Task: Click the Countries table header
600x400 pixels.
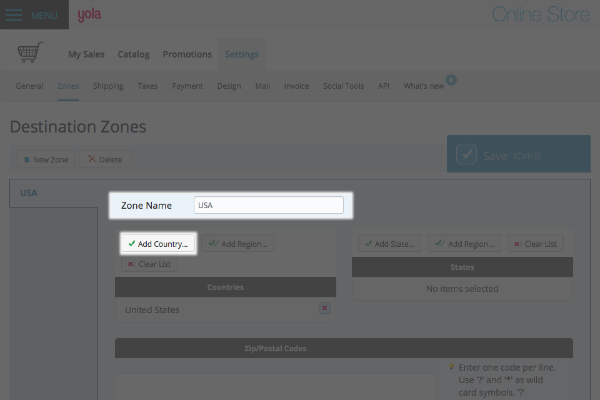Action: [x=225, y=287]
